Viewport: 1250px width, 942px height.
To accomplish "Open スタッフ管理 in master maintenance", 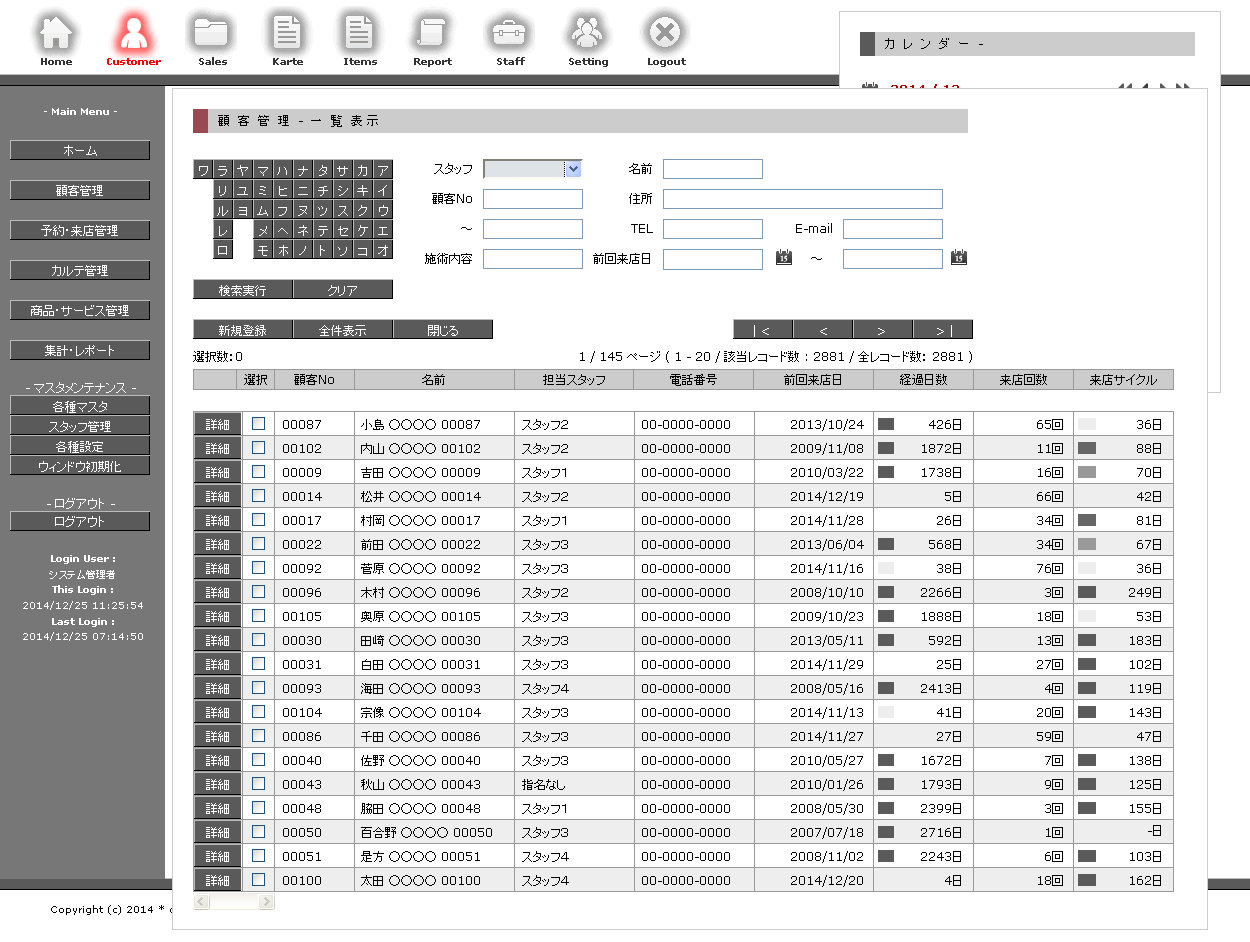I will pyautogui.click(x=80, y=426).
